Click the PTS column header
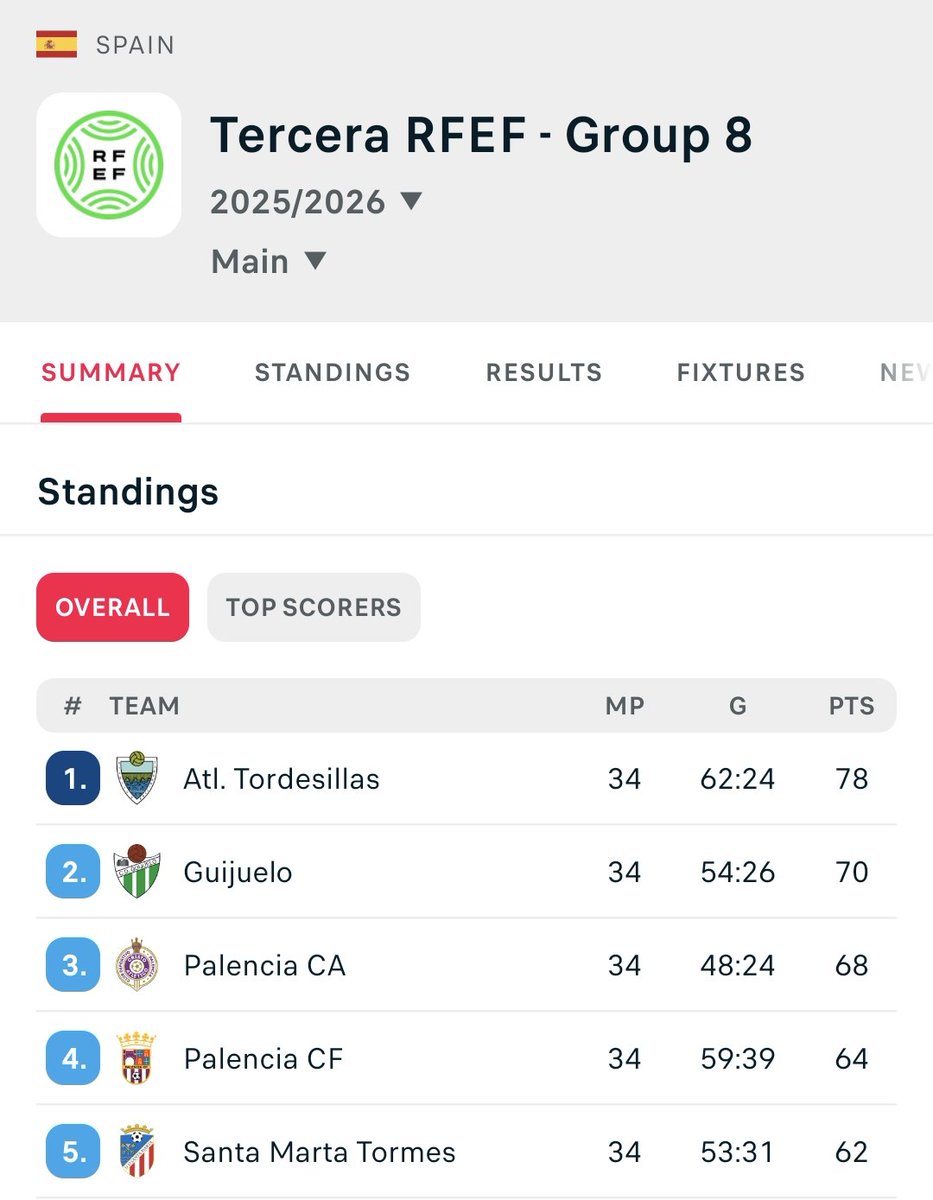 (x=852, y=706)
